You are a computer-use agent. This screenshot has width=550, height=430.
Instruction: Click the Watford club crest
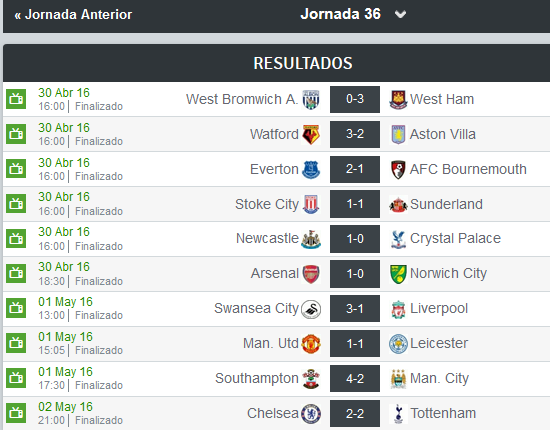(311, 134)
